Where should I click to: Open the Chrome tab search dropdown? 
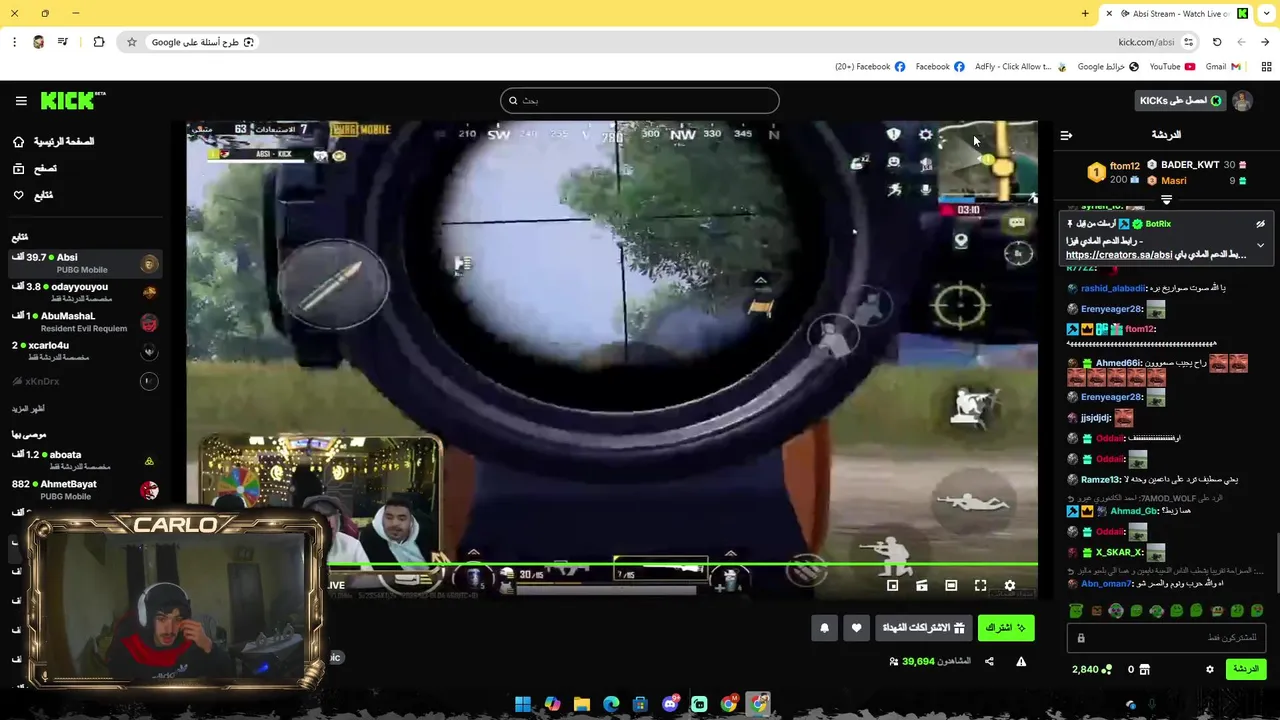(1267, 13)
